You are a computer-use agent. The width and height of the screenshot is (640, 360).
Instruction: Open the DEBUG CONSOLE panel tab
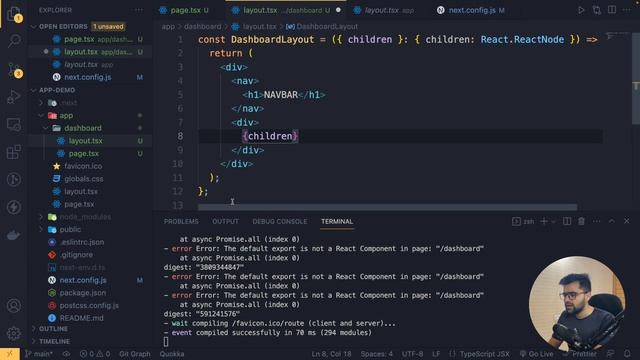pyautogui.click(x=280, y=221)
